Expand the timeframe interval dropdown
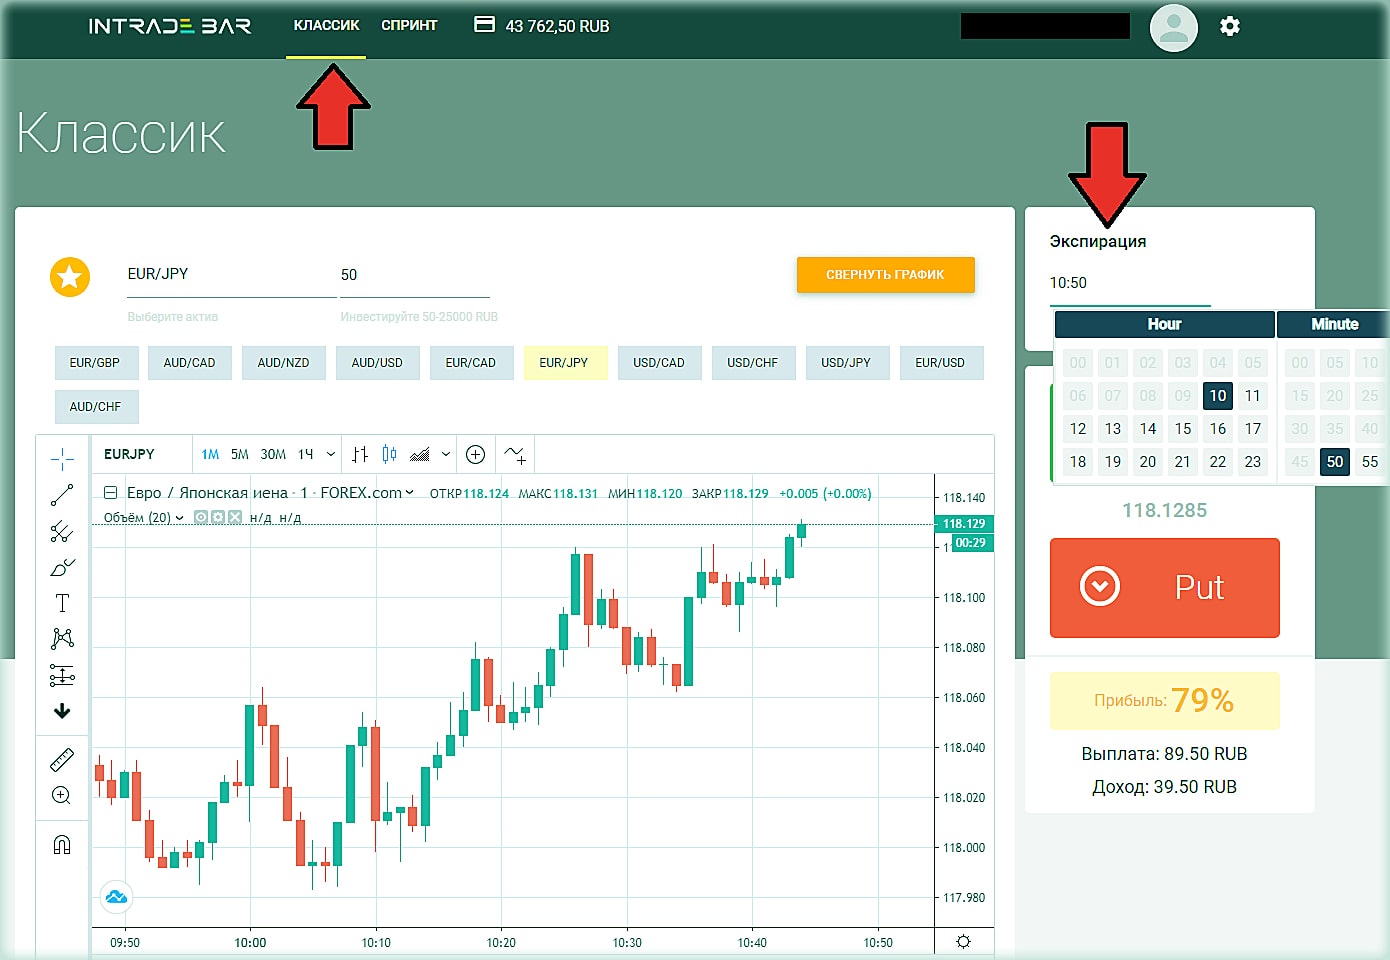The image size is (1390, 960). (330, 454)
